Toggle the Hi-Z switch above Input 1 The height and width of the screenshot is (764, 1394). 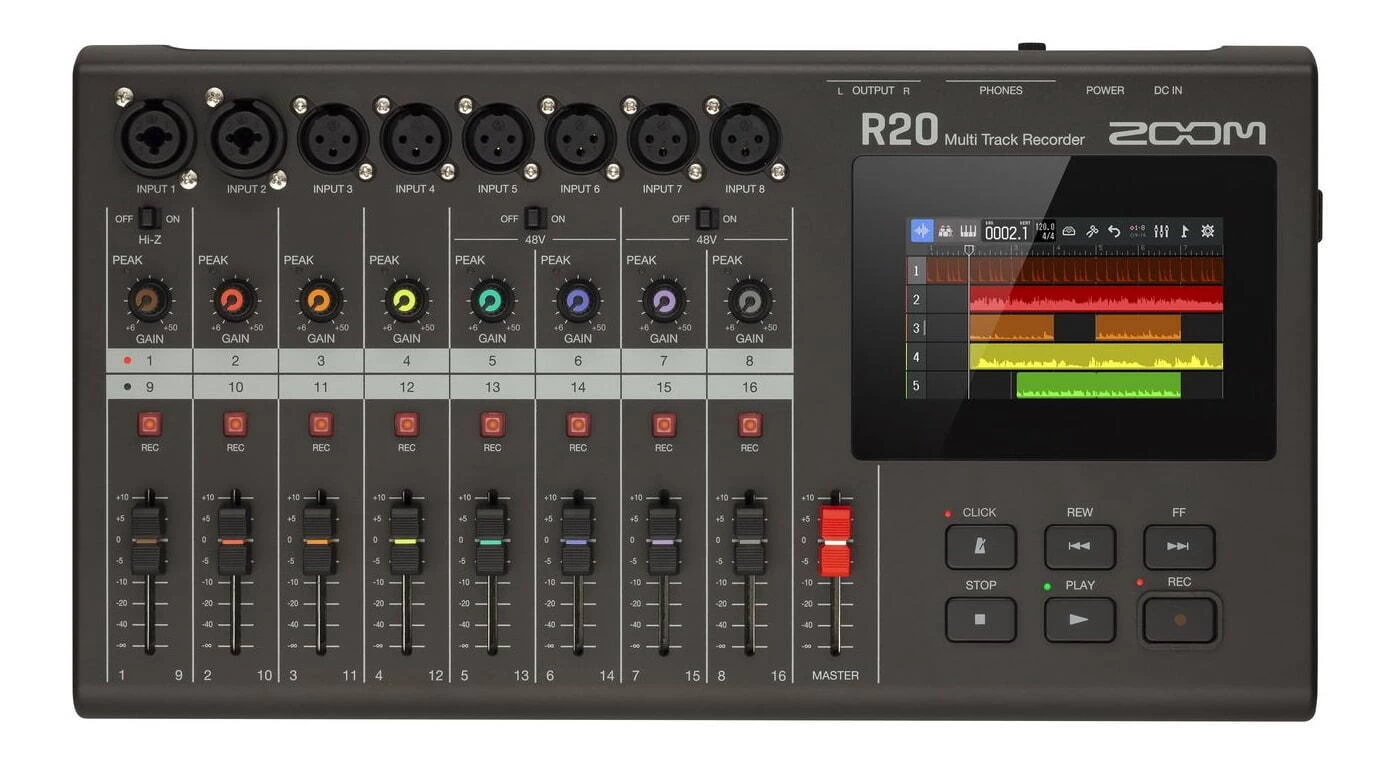[x=147, y=216]
